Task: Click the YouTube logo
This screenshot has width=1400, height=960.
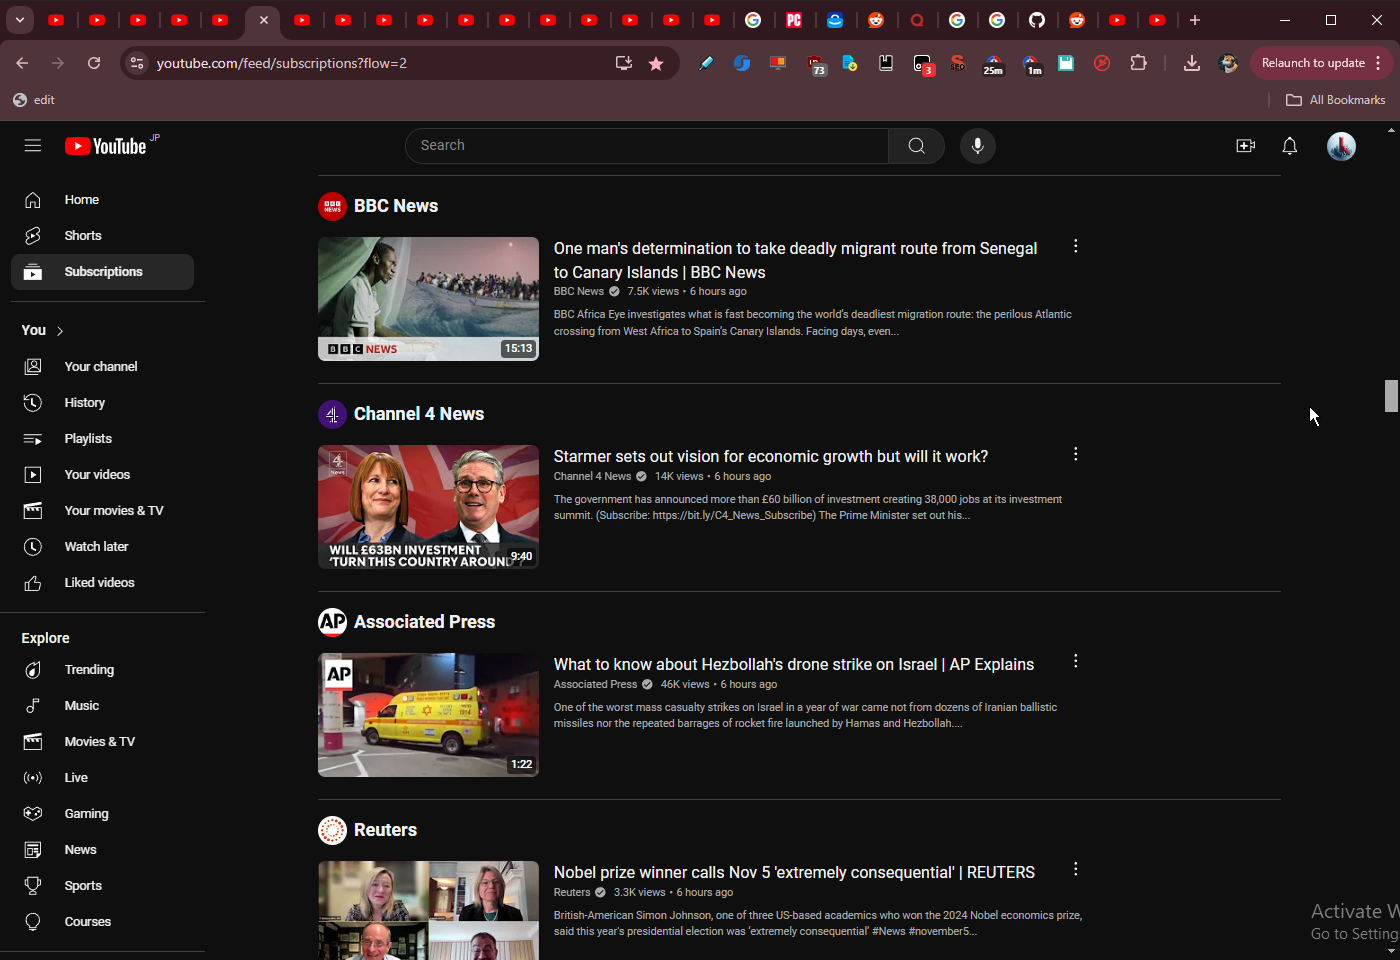Action: point(106,146)
